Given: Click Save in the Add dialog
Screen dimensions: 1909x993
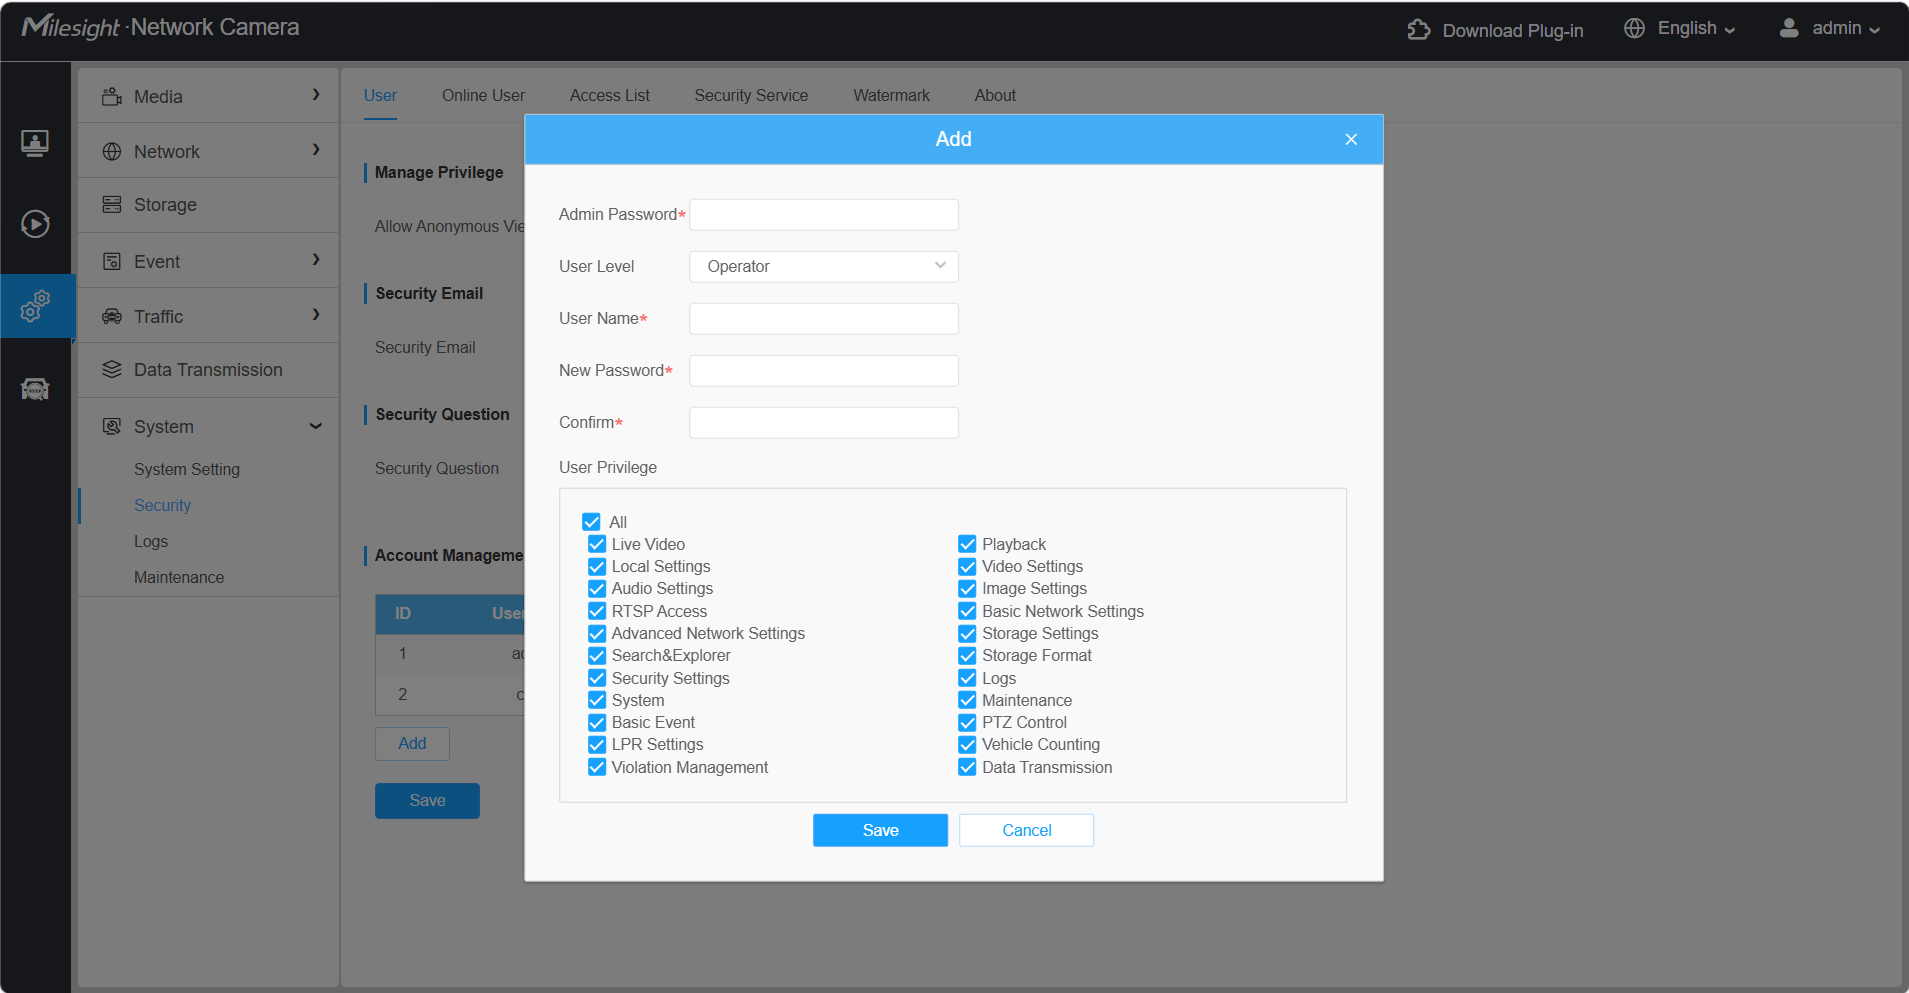Looking at the screenshot, I should [880, 830].
